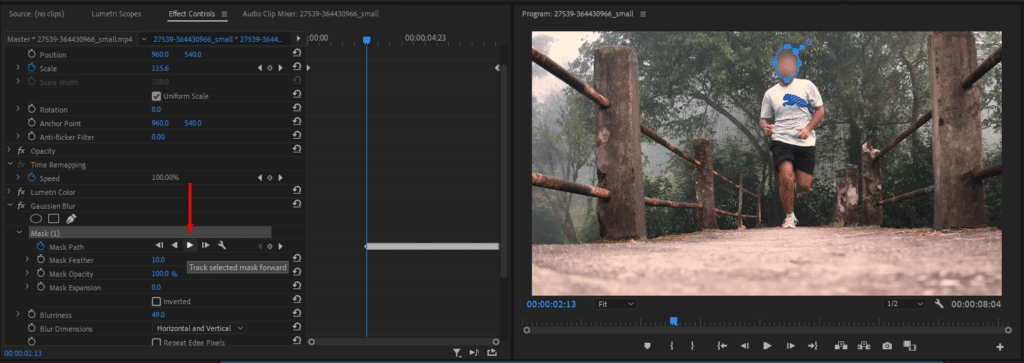Click the Extract button in Program monitor
Screen dimensions: 1024x363
[x=864, y=346]
